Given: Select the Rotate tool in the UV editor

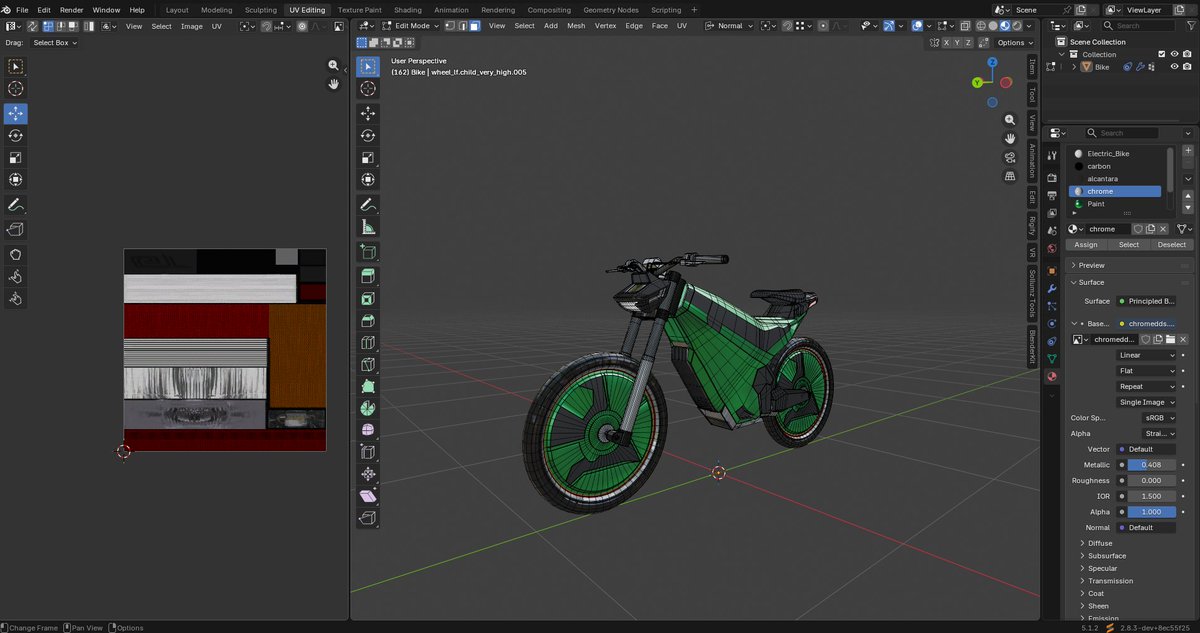Looking at the screenshot, I should point(15,135).
